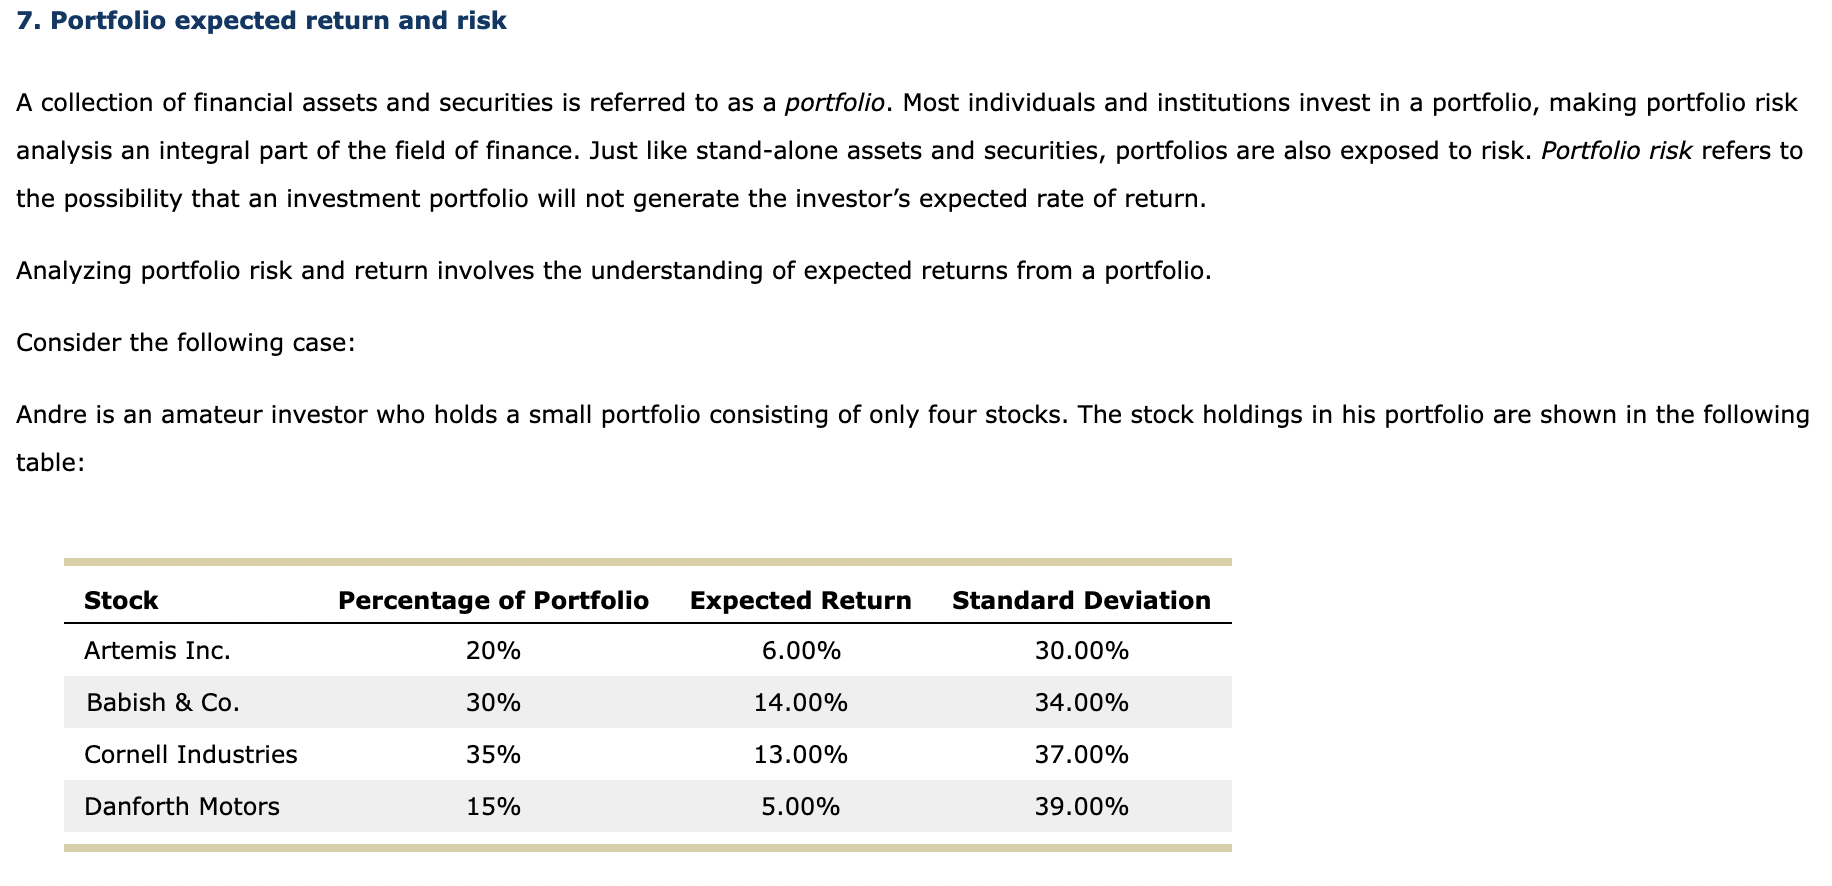Image resolution: width=1832 pixels, height=886 pixels.
Task: Click Babish & Co.'s 14.00% expected return
Action: click(800, 703)
